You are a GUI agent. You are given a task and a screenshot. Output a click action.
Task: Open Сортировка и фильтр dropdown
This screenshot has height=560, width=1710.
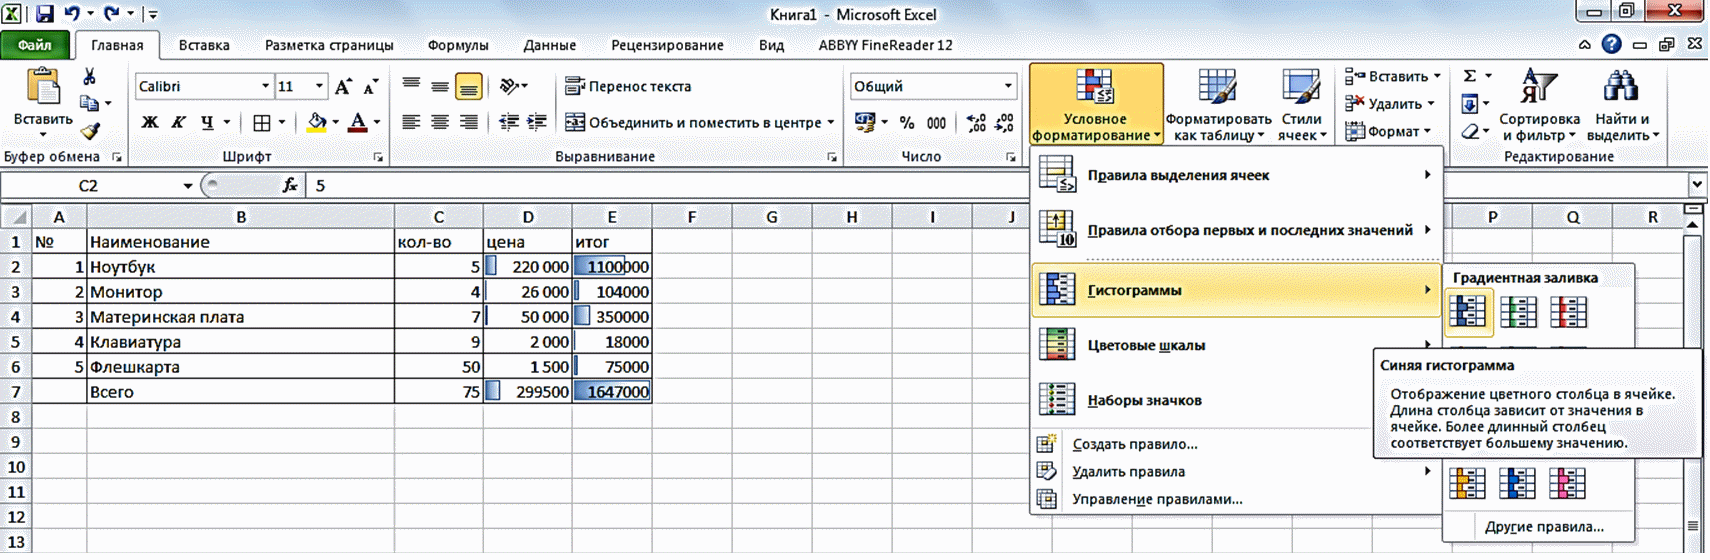tap(1539, 104)
